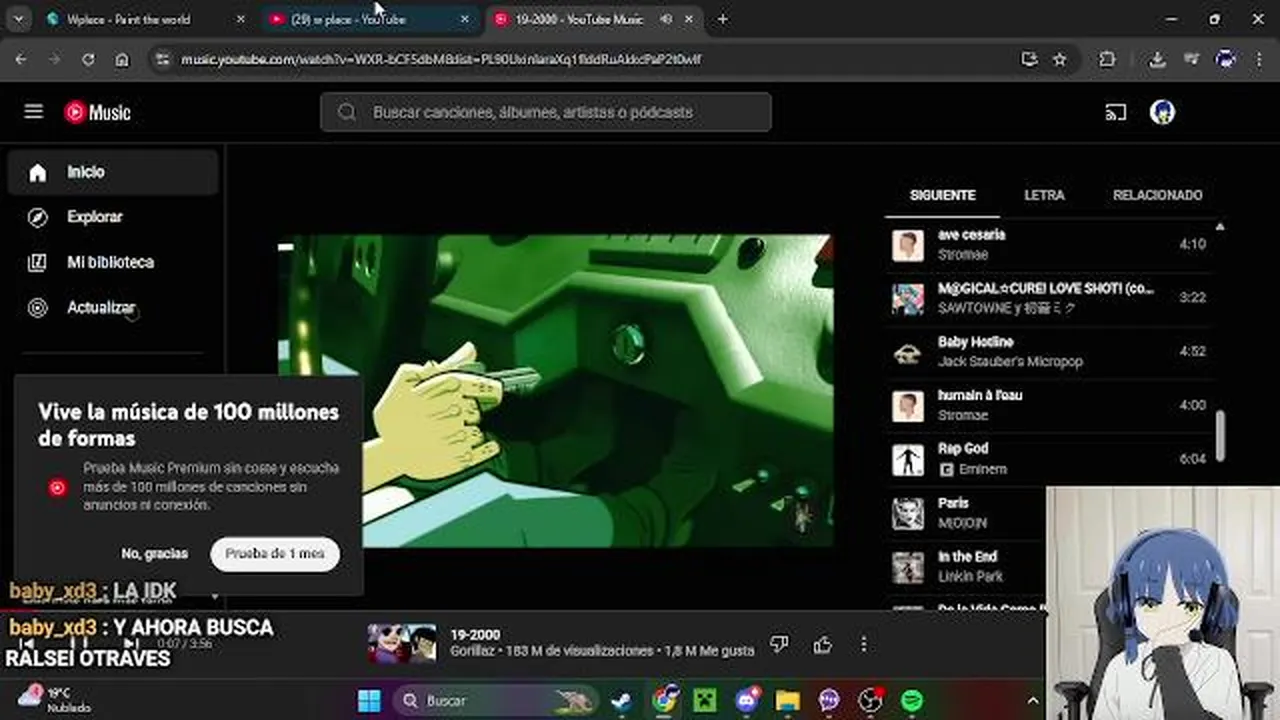Open the three-dot song options menu
The height and width of the screenshot is (720, 1280).
coord(864,645)
